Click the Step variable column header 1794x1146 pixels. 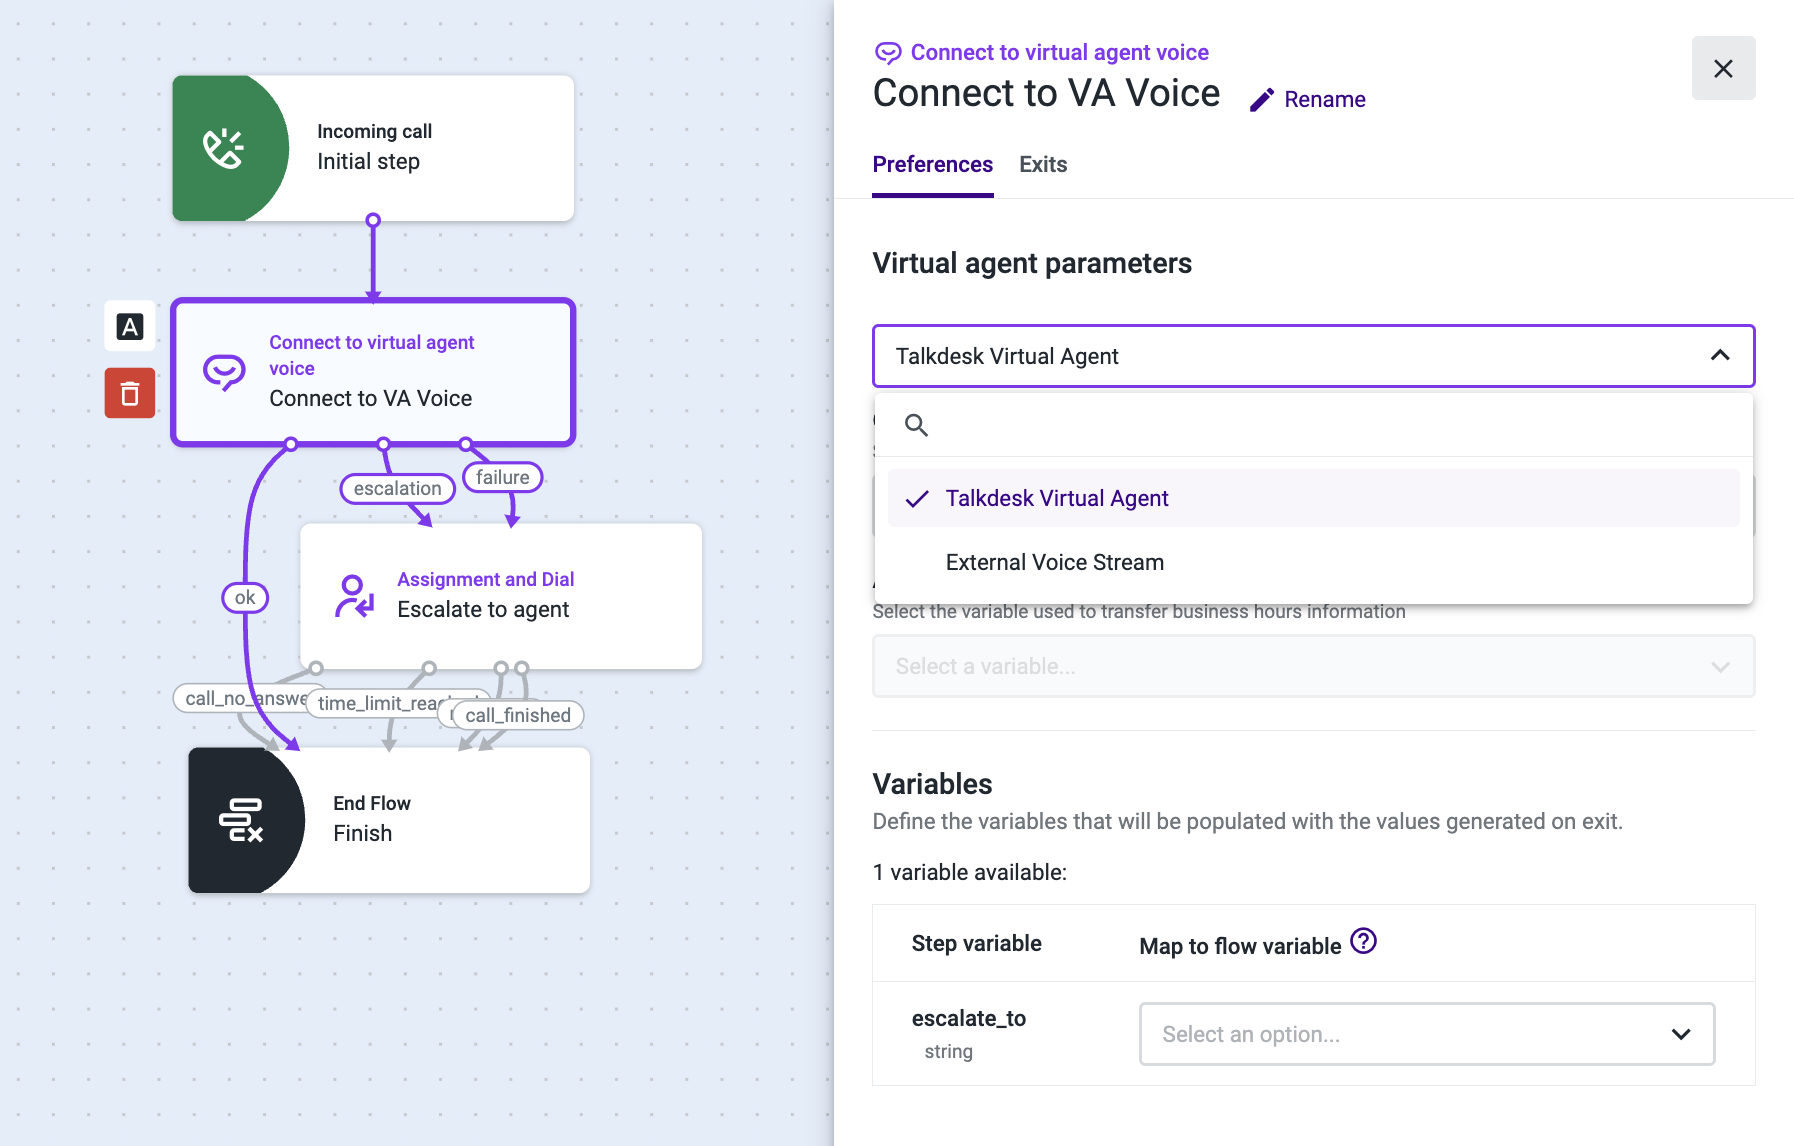click(x=976, y=943)
